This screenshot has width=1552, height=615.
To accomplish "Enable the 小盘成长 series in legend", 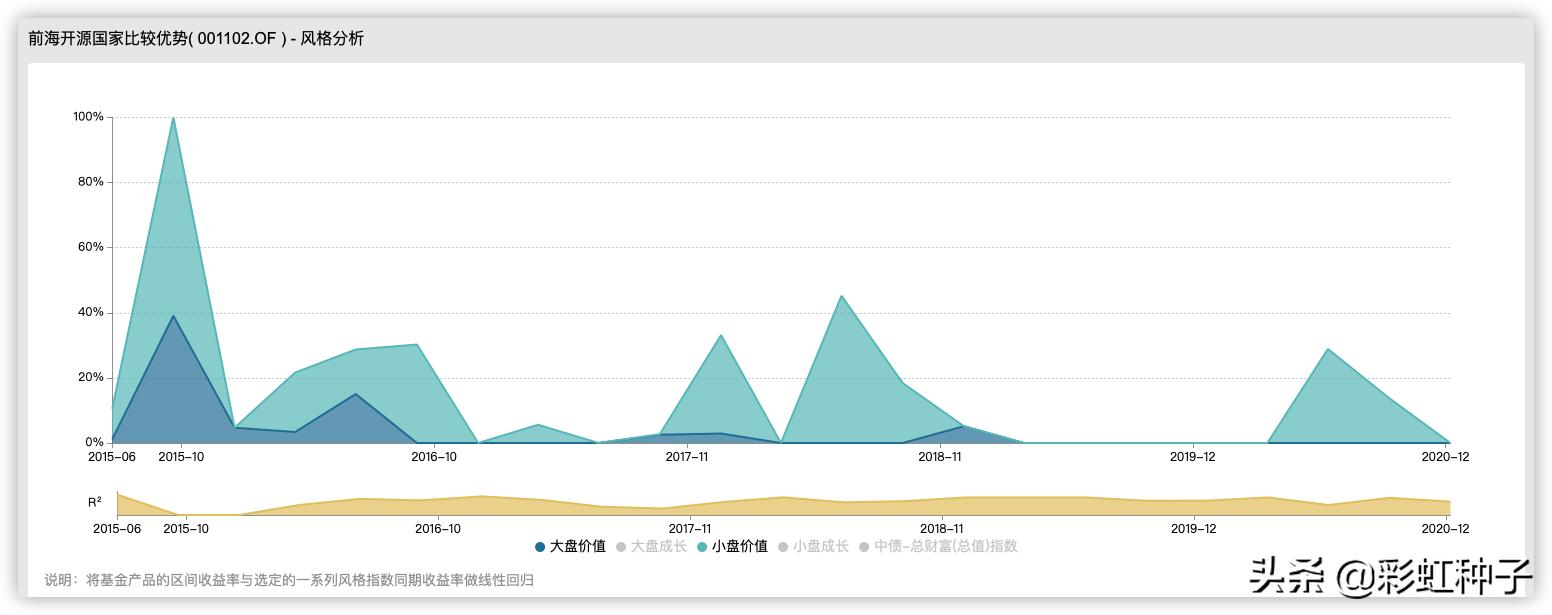I will [820, 547].
